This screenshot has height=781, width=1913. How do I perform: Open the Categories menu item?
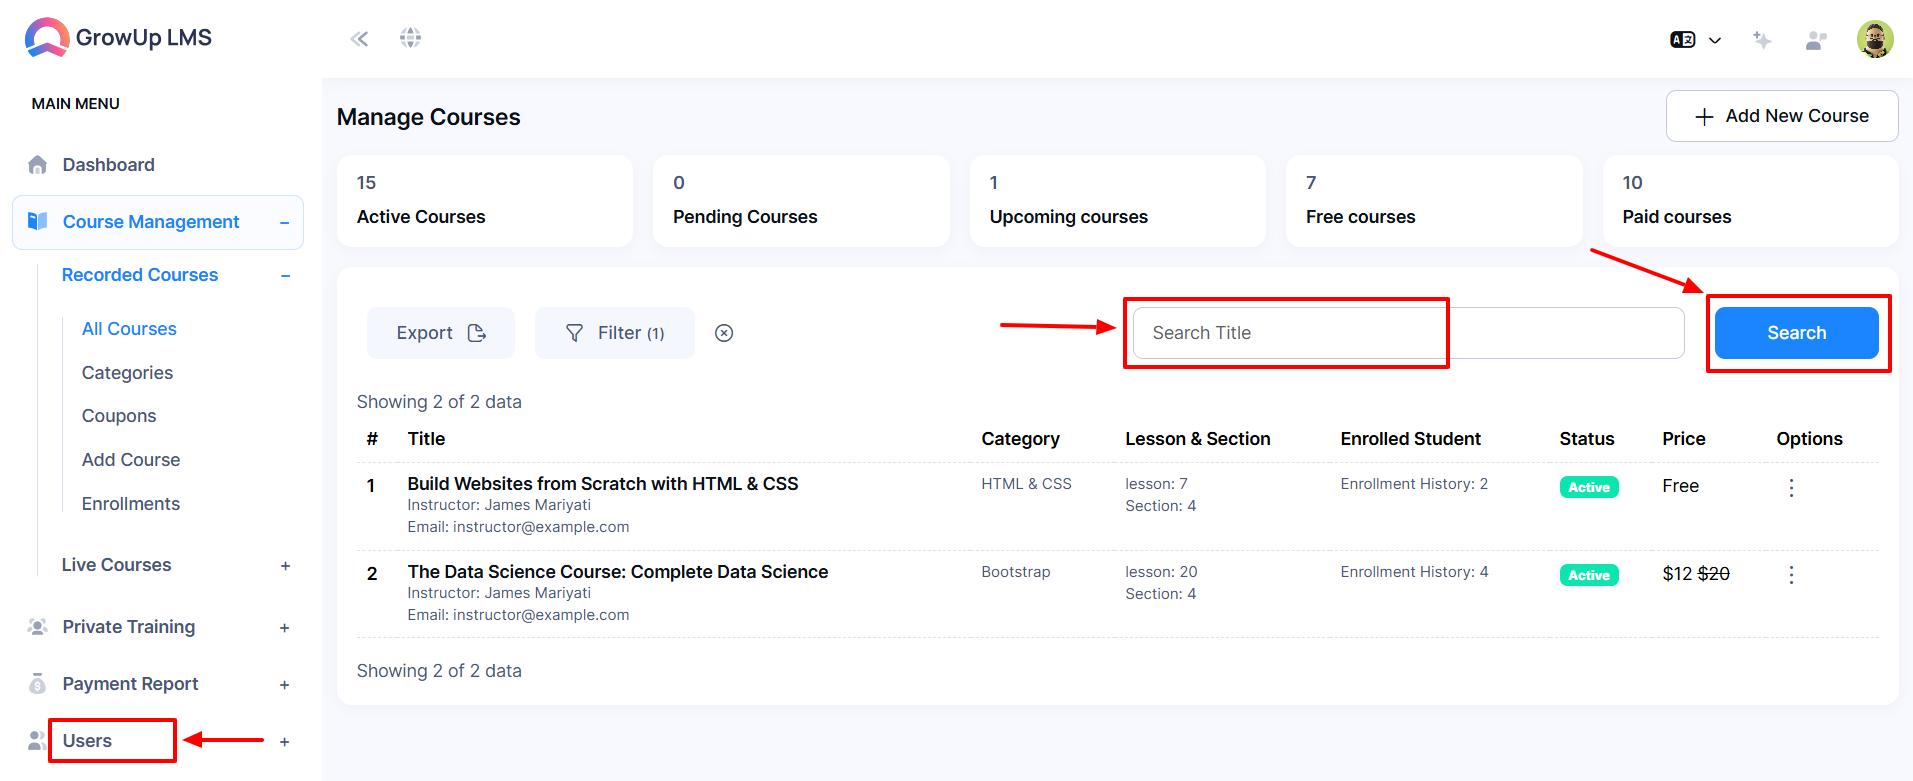(x=127, y=373)
